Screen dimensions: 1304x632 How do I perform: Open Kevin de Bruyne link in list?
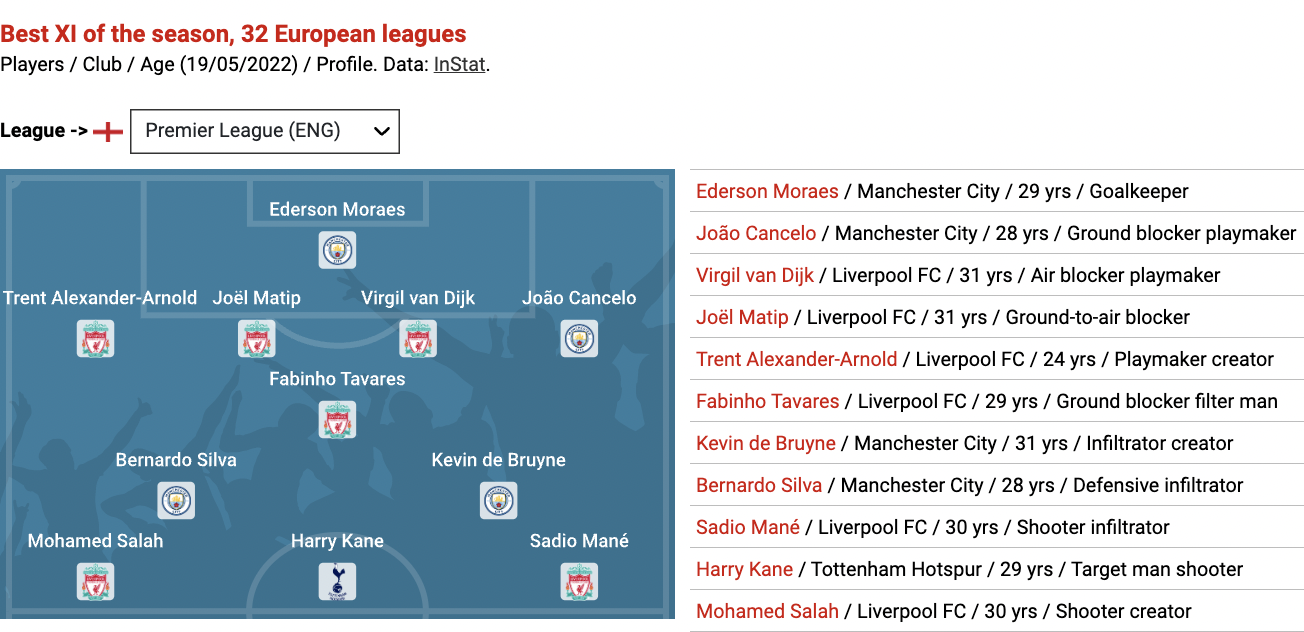(x=766, y=443)
